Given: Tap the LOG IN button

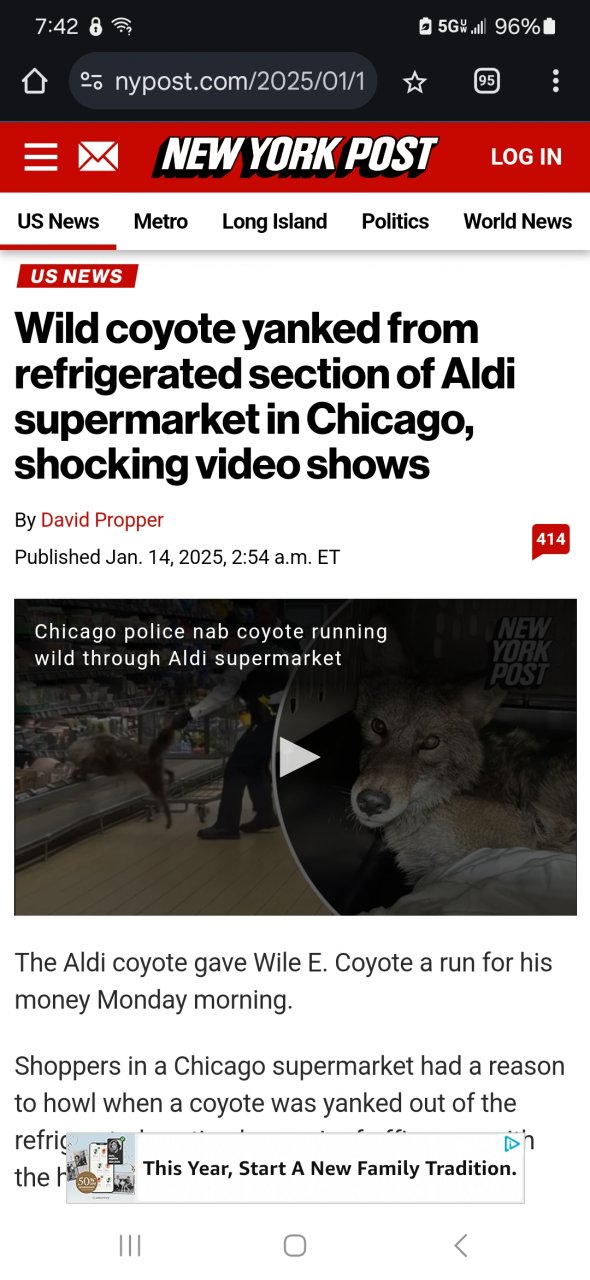Looking at the screenshot, I should click(x=526, y=157).
